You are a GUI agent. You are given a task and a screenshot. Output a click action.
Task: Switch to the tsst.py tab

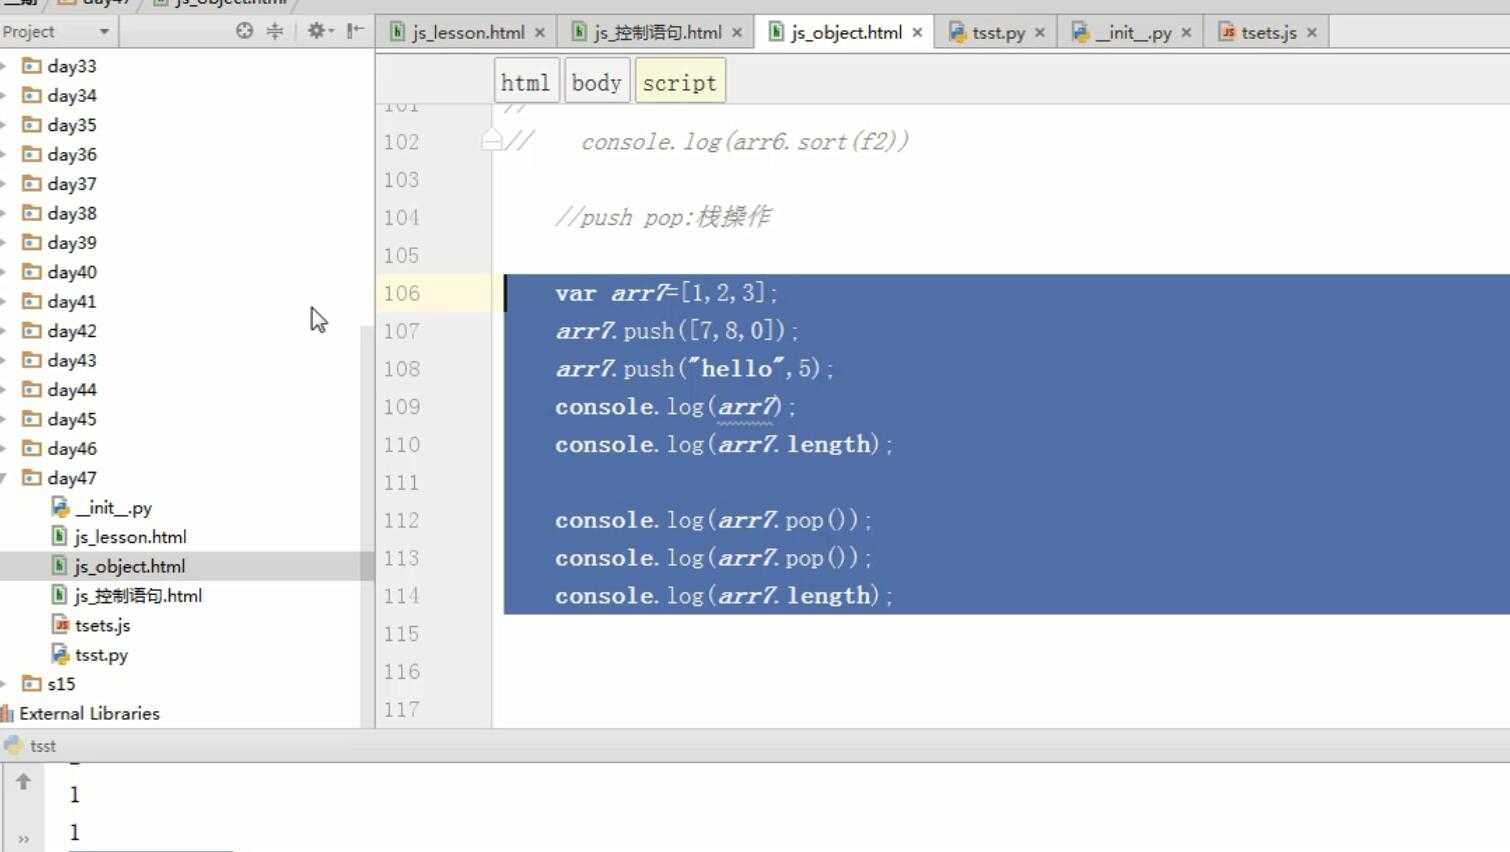(x=998, y=32)
